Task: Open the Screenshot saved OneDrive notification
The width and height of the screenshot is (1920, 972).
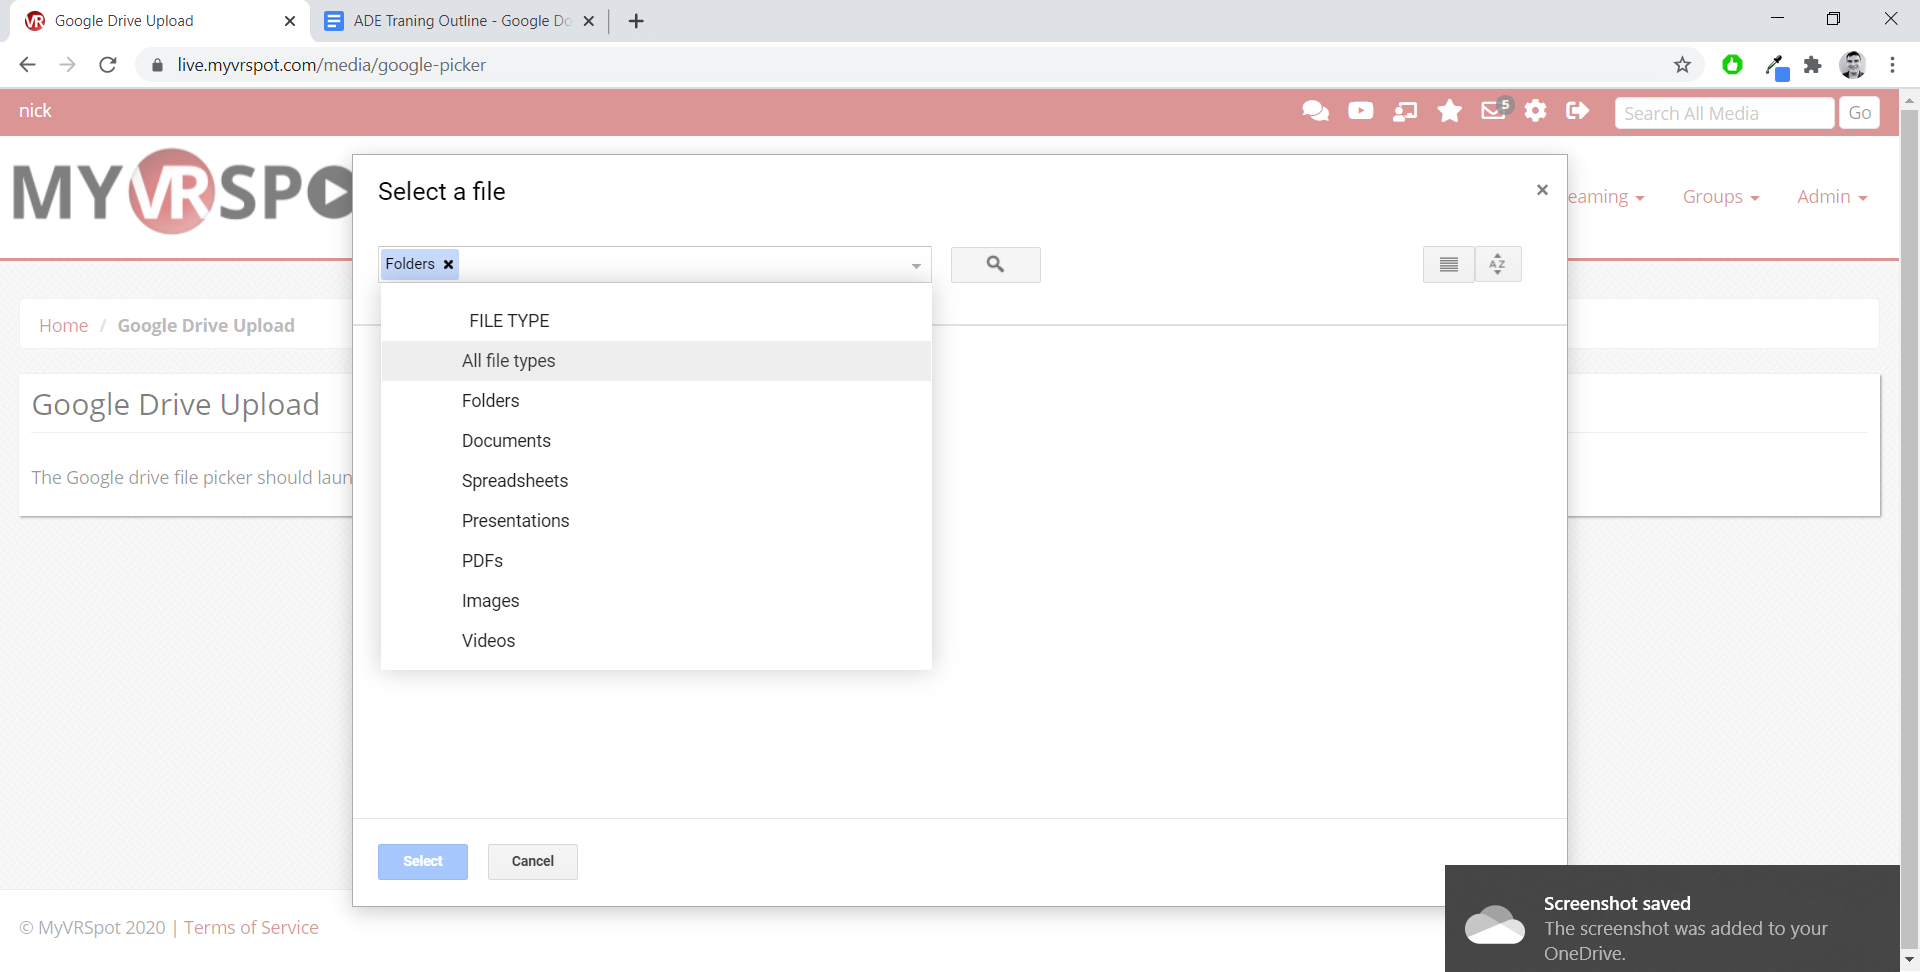Action: click(1672, 918)
